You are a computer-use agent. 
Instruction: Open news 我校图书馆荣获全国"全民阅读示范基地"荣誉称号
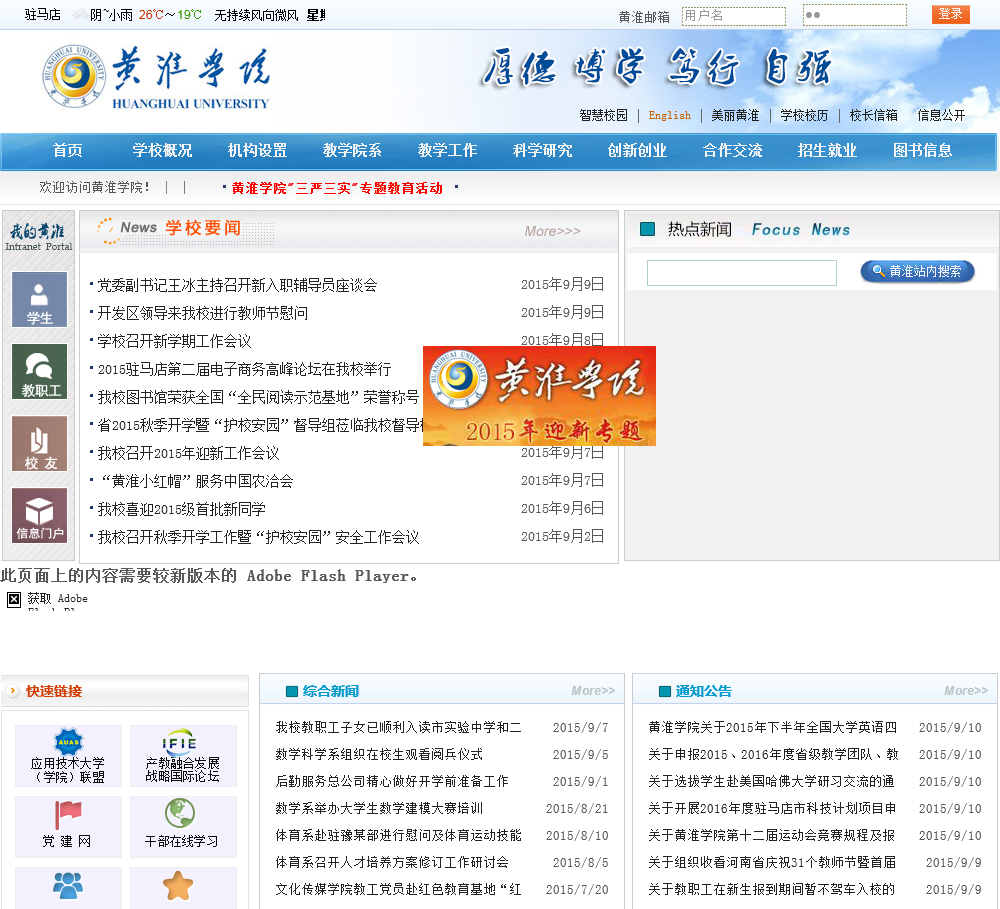click(x=258, y=397)
